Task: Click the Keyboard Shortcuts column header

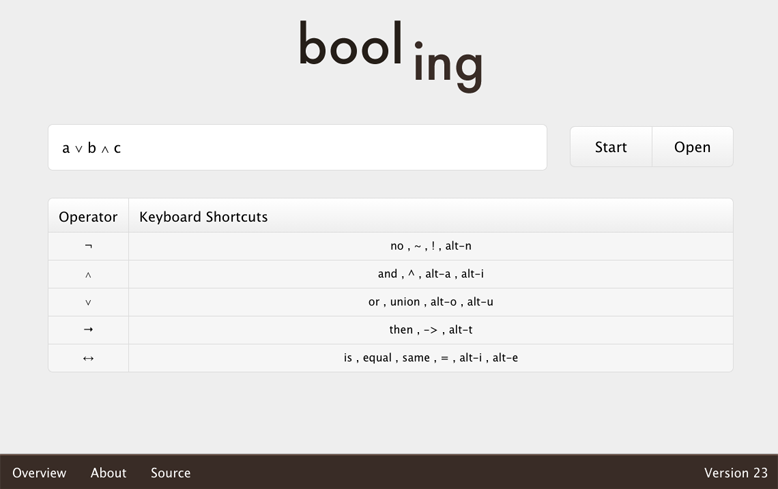Action: (203, 217)
